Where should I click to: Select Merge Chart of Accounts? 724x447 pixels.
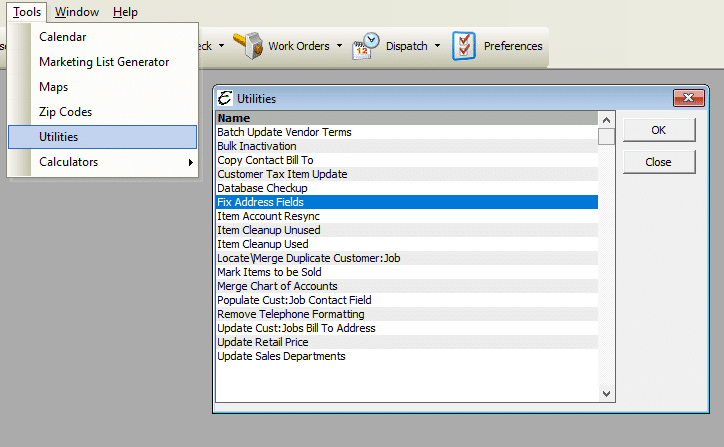[407, 286]
